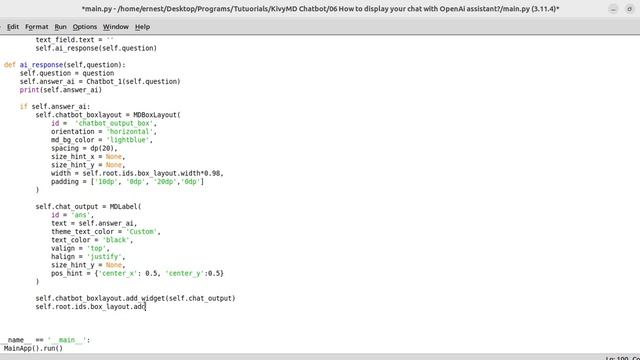
Task: Click the 'self.chatbot_boxlayout.add_widget(self.chat_output)' line
Action: (135, 298)
